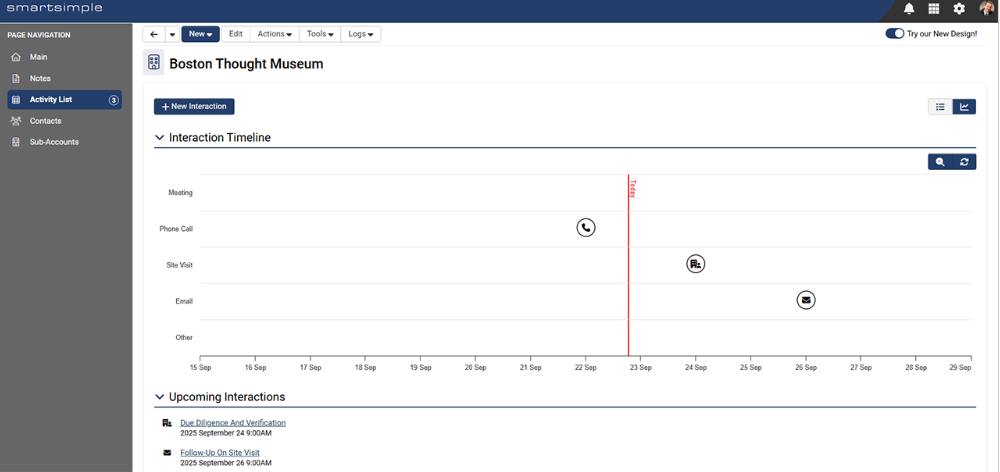Screen dimensions: 1000x472
Task: Click the 2025 September 26 9:00AM date
Action: click(226, 463)
